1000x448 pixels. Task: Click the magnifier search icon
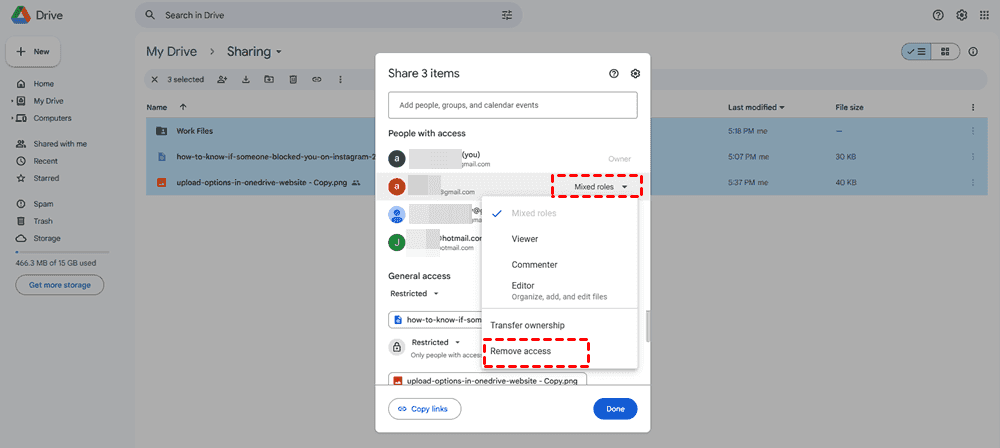pyautogui.click(x=151, y=15)
